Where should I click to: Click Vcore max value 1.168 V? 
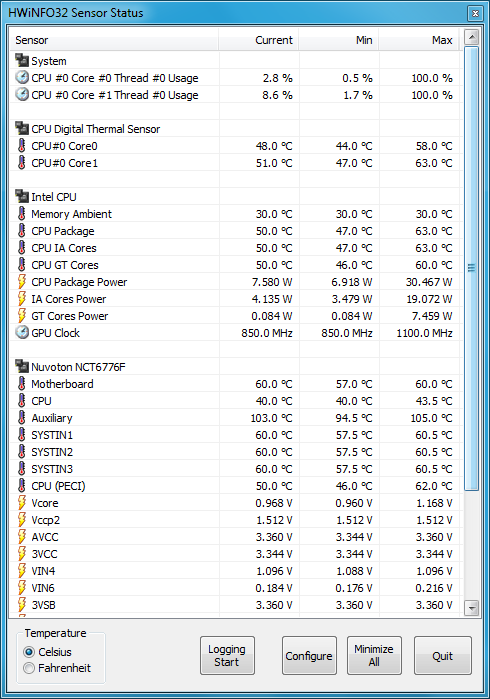434,503
